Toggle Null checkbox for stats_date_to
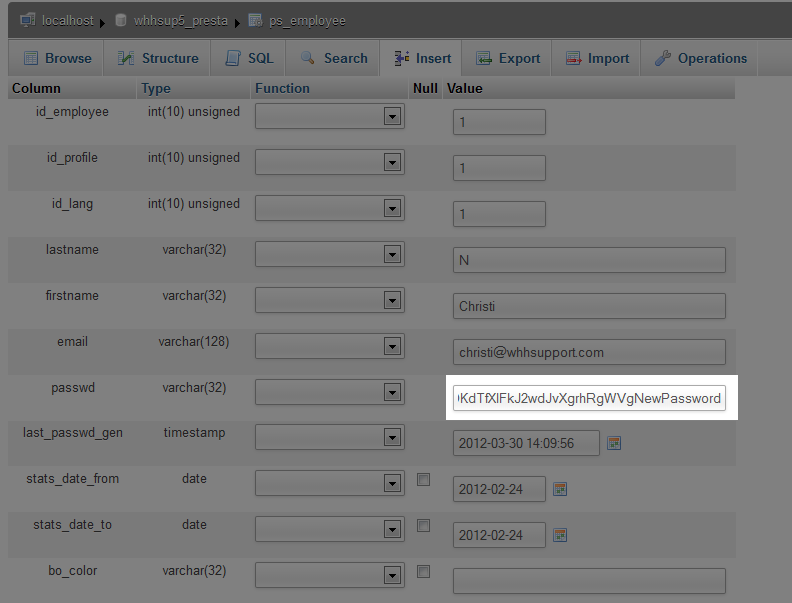Viewport: 792px width, 603px height. point(424,526)
